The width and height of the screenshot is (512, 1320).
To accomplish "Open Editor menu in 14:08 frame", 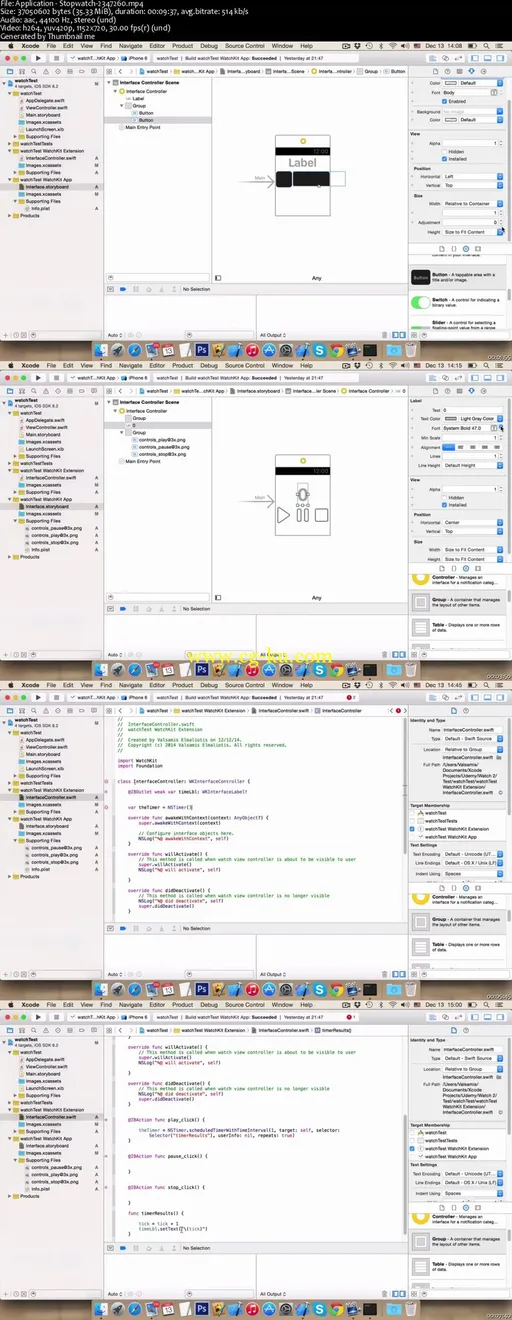I will tap(155, 45).
